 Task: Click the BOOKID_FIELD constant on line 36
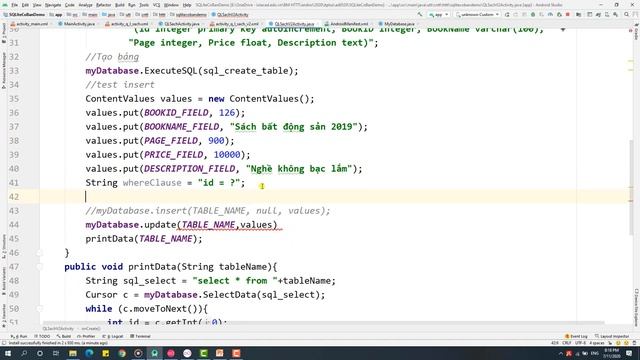pyautogui.click(x=176, y=113)
